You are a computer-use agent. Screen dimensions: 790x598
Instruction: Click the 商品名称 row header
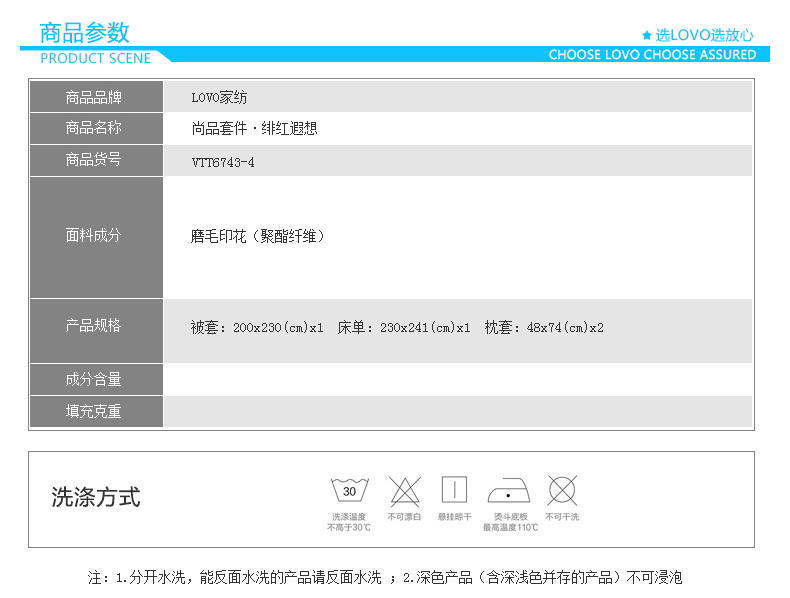94,128
